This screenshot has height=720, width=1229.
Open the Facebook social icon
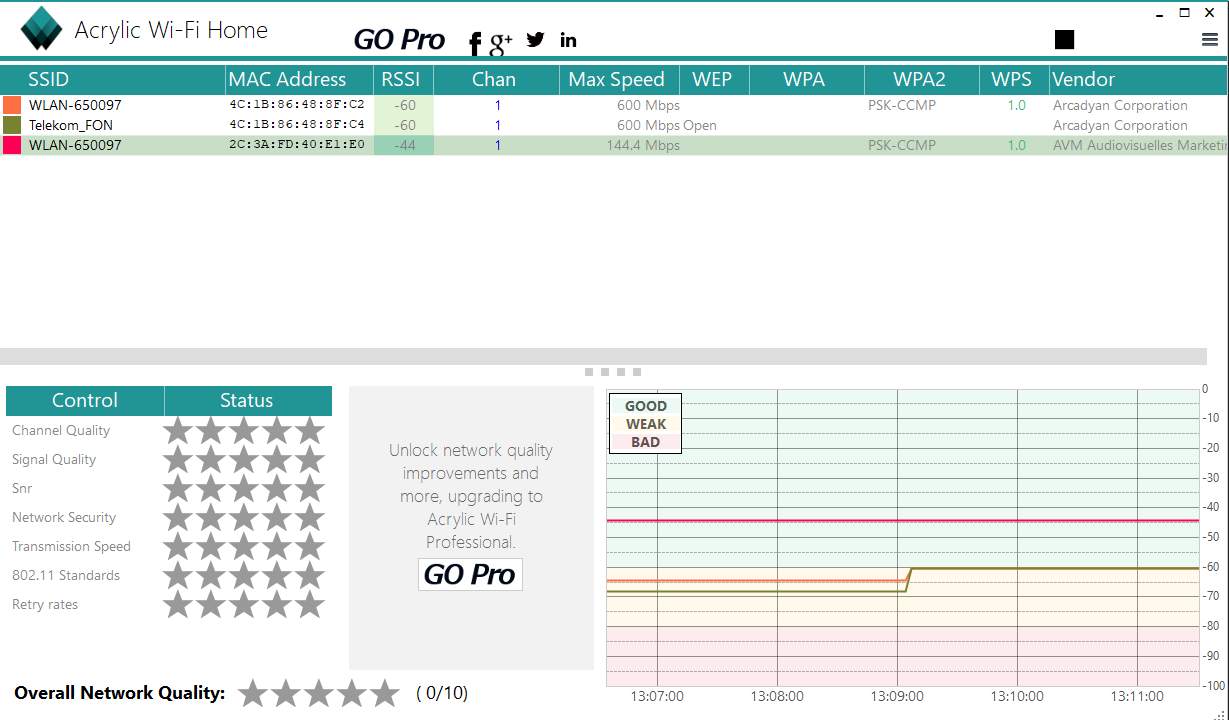click(x=475, y=42)
